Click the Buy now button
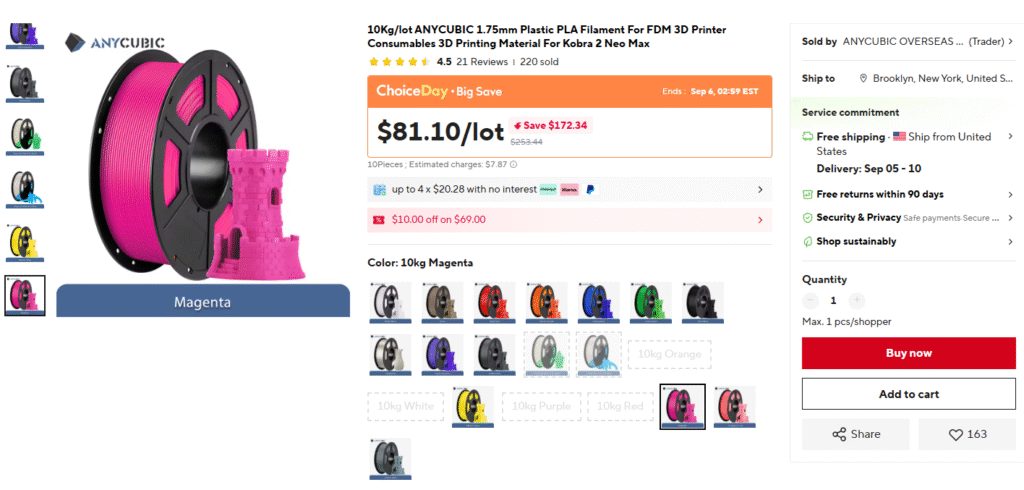1024x490 pixels. pyautogui.click(x=908, y=353)
